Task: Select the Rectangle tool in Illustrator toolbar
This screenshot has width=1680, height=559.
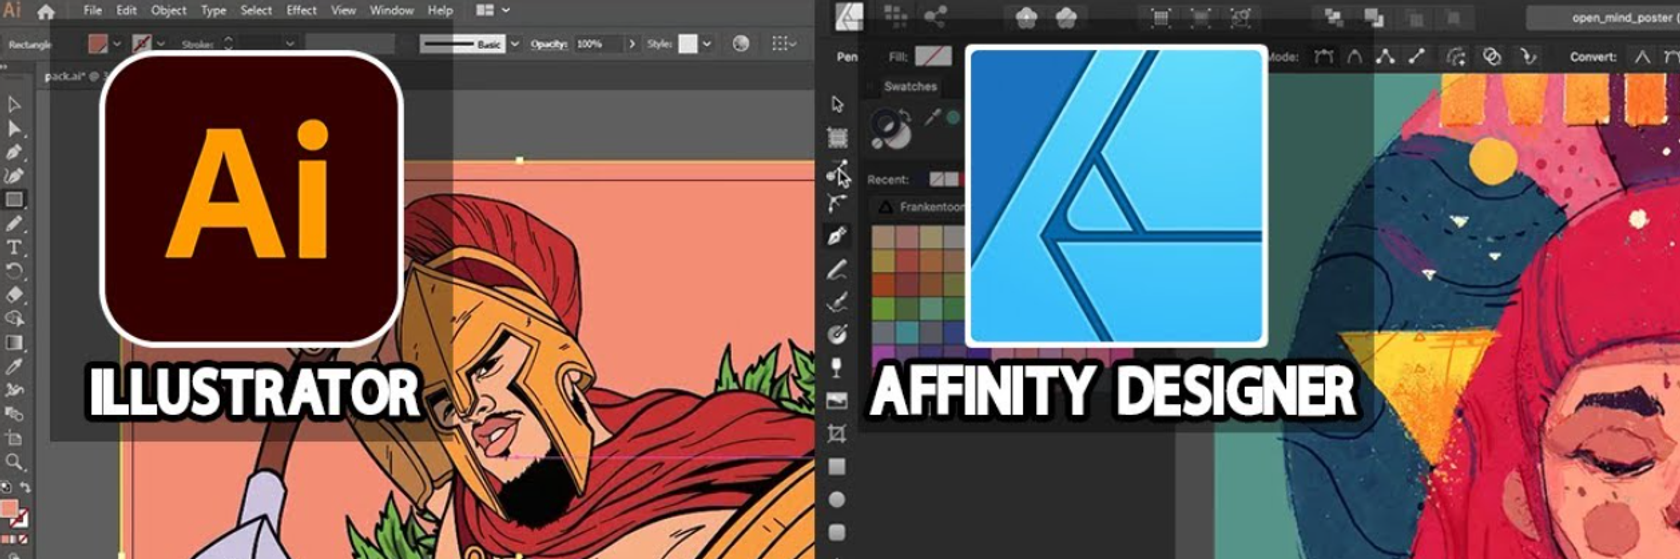Action: pyautogui.click(x=14, y=200)
